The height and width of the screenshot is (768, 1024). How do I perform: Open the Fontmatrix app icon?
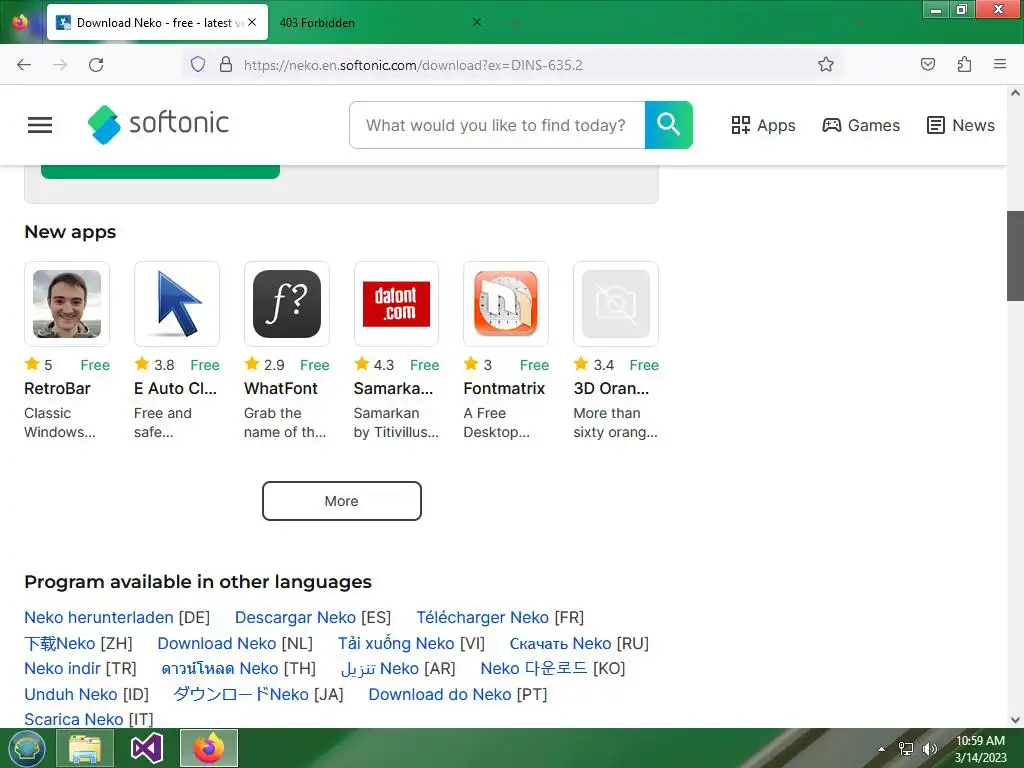tap(506, 304)
